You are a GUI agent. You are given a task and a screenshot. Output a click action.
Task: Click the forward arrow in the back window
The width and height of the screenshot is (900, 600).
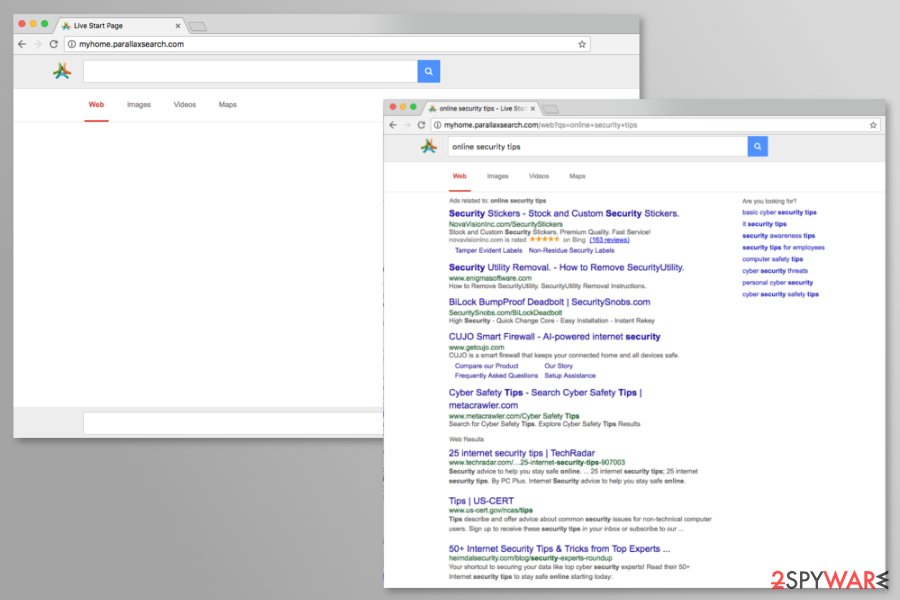37,44
